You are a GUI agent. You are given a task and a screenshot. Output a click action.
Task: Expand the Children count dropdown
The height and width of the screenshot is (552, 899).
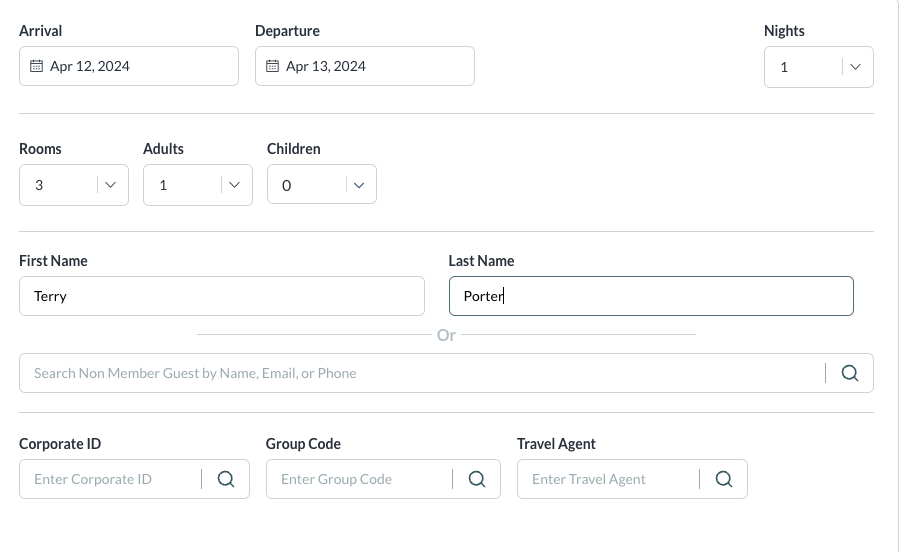[321, 185]
